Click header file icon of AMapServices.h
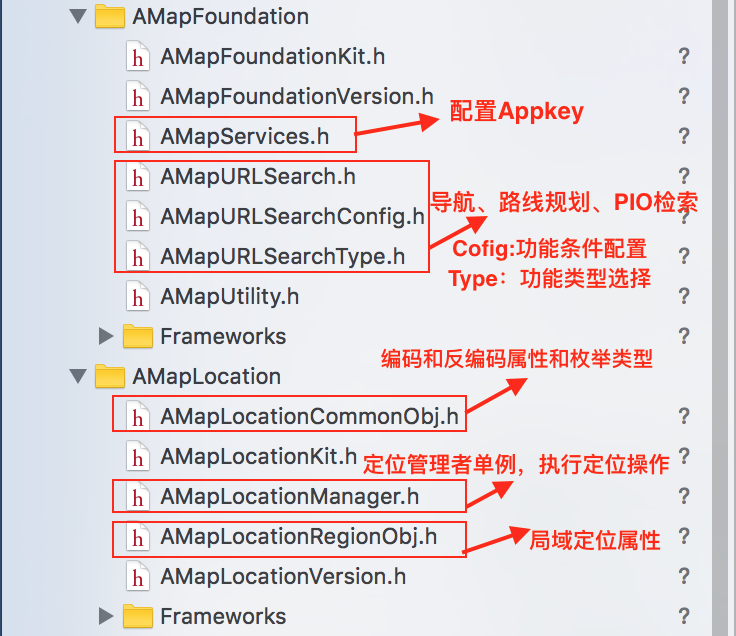Viewport: 736px width, 636px height. tap(138, 136)
